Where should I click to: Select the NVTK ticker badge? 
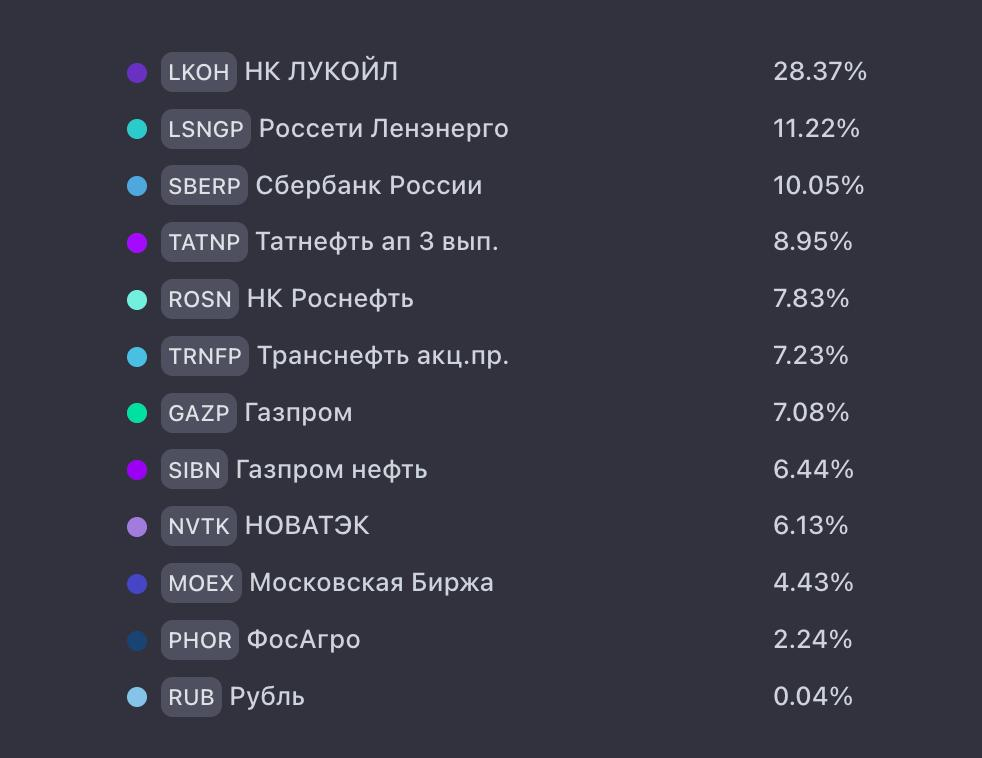pyautogui.click(x=199, y=526)
